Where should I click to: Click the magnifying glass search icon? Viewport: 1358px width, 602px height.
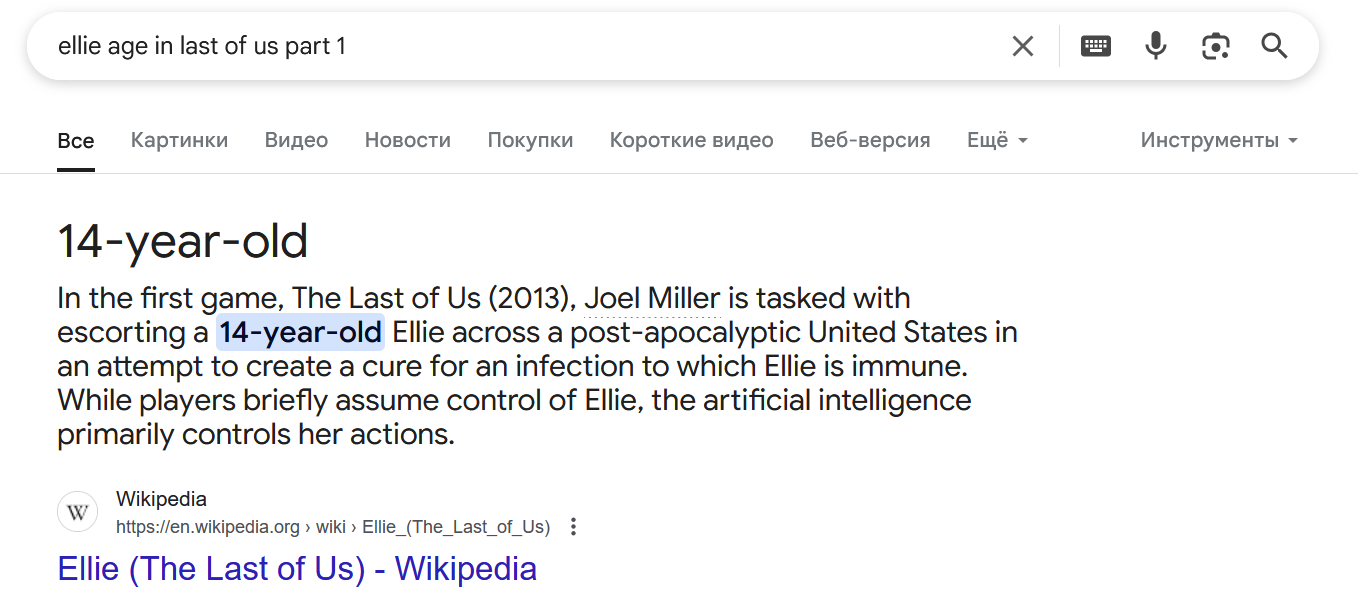[x=1274, y=46]
